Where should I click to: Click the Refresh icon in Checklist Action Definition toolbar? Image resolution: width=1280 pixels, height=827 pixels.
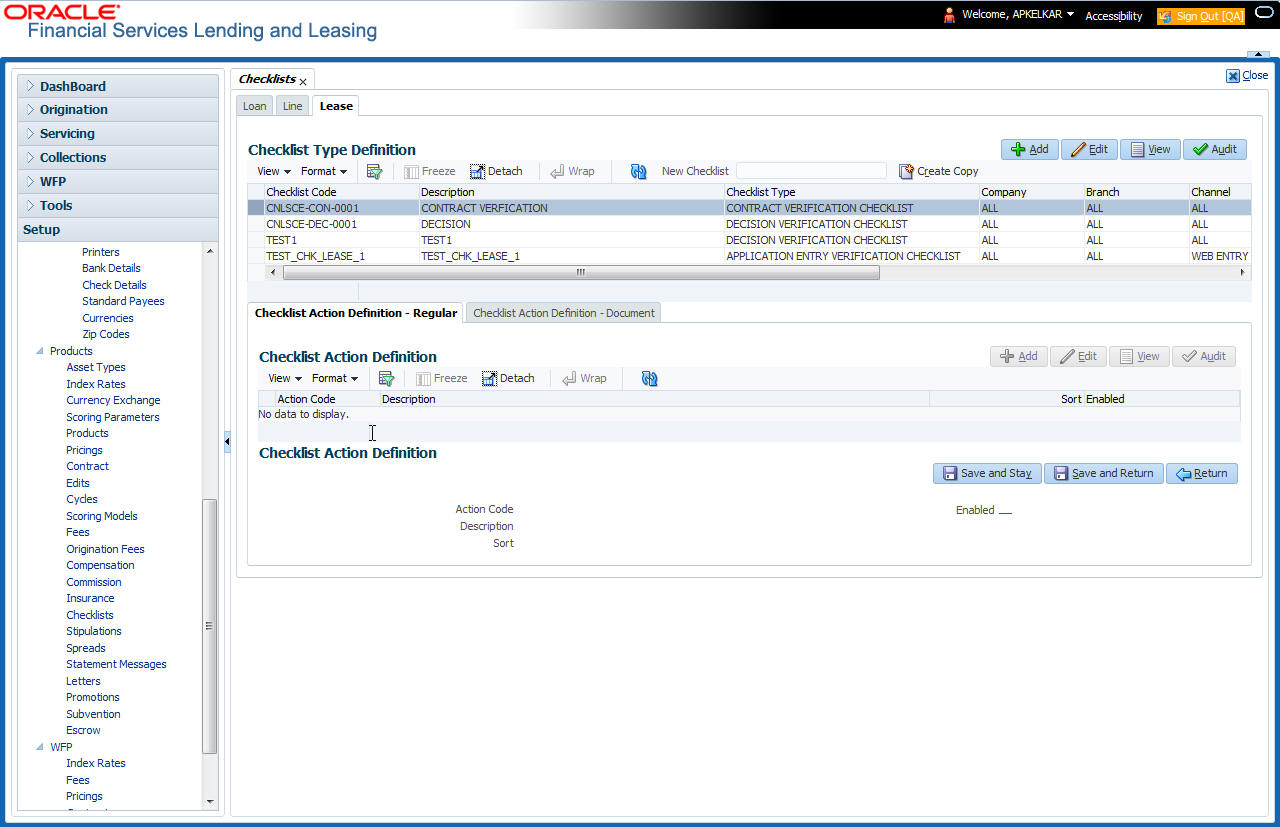click(650, 378)
